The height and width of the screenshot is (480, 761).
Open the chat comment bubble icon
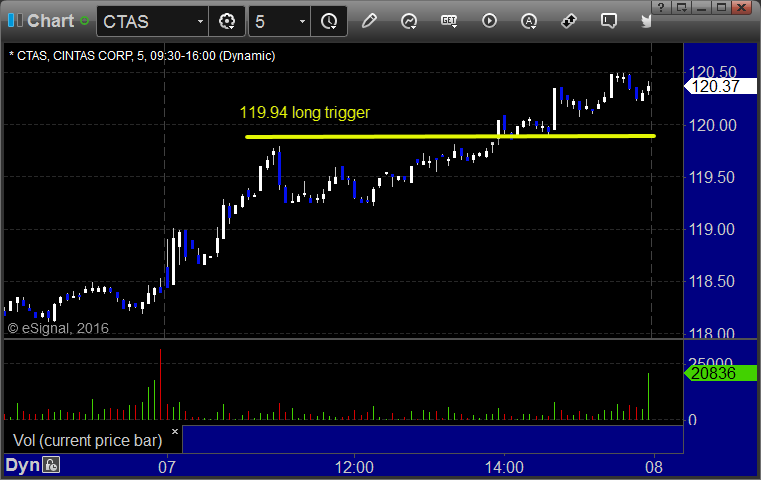click(x=609, y=21)
